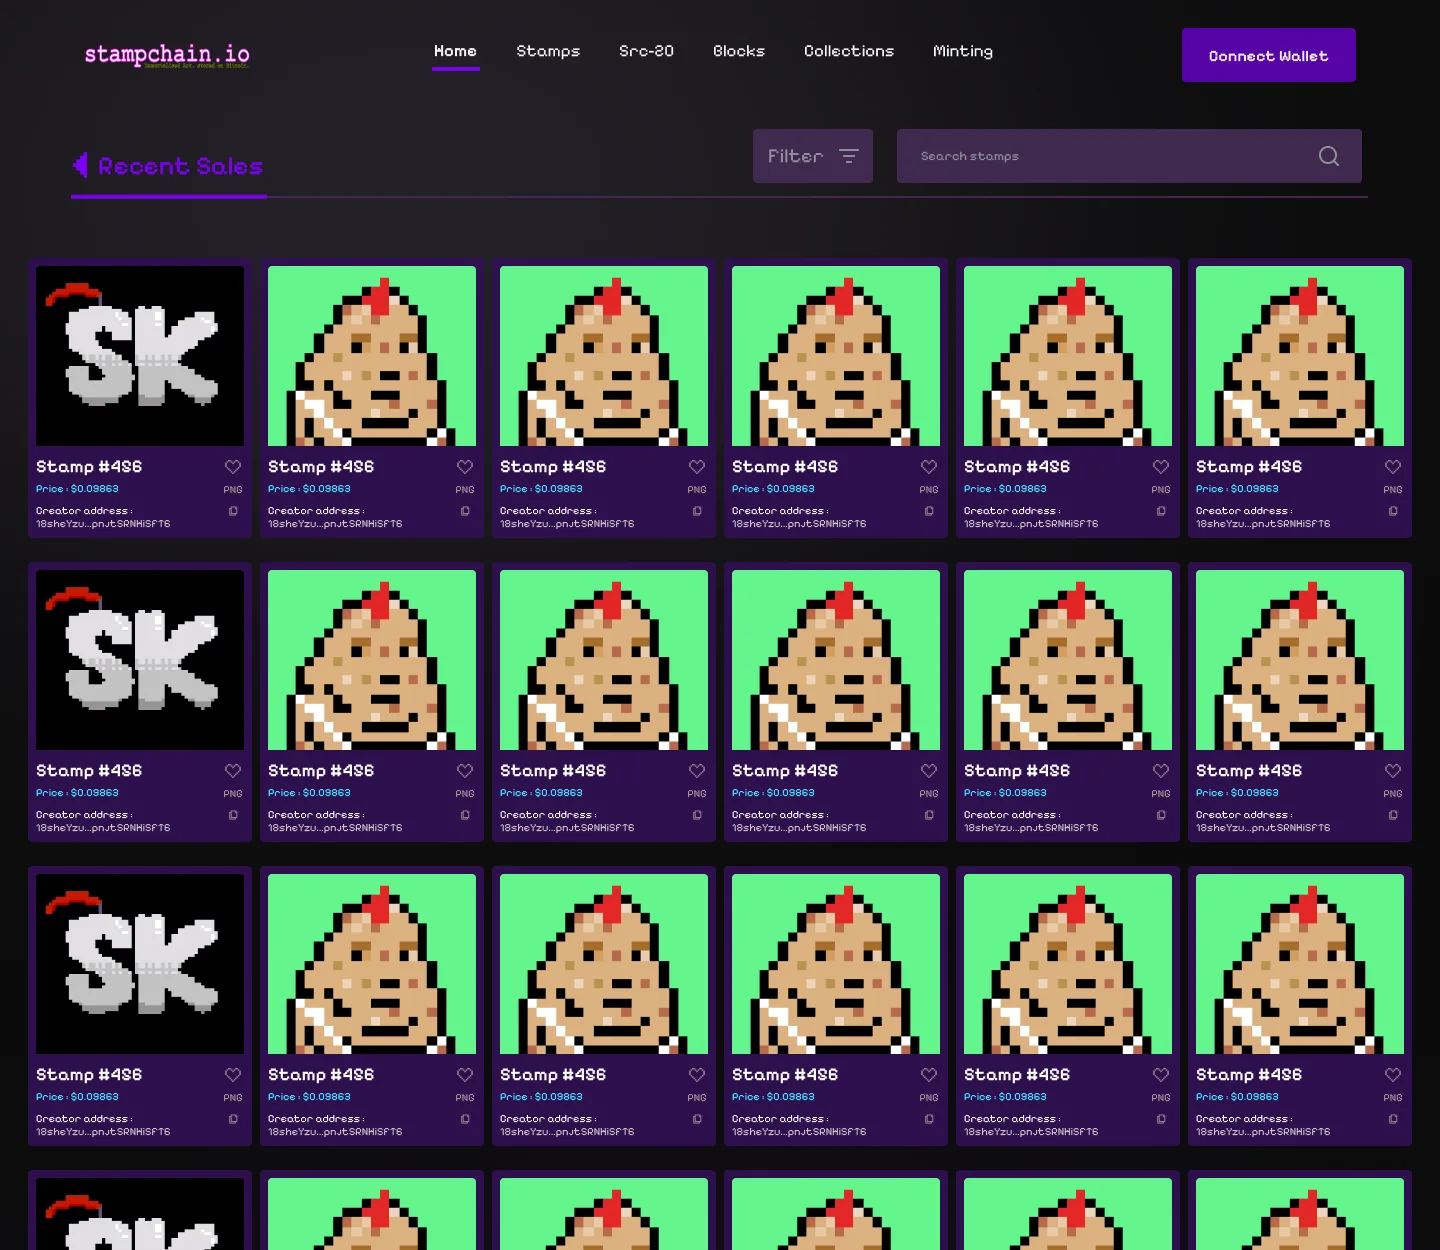Copy creator address of second-row SK stamp
Viewport: 1440px width, 1250px height.
coord(233,815)
